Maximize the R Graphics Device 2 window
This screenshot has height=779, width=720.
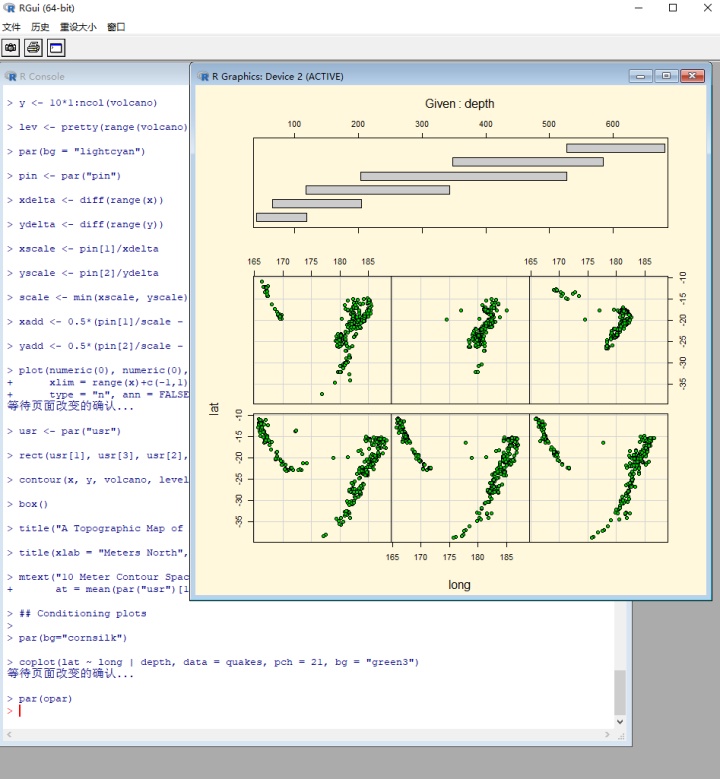click(666, 76)
